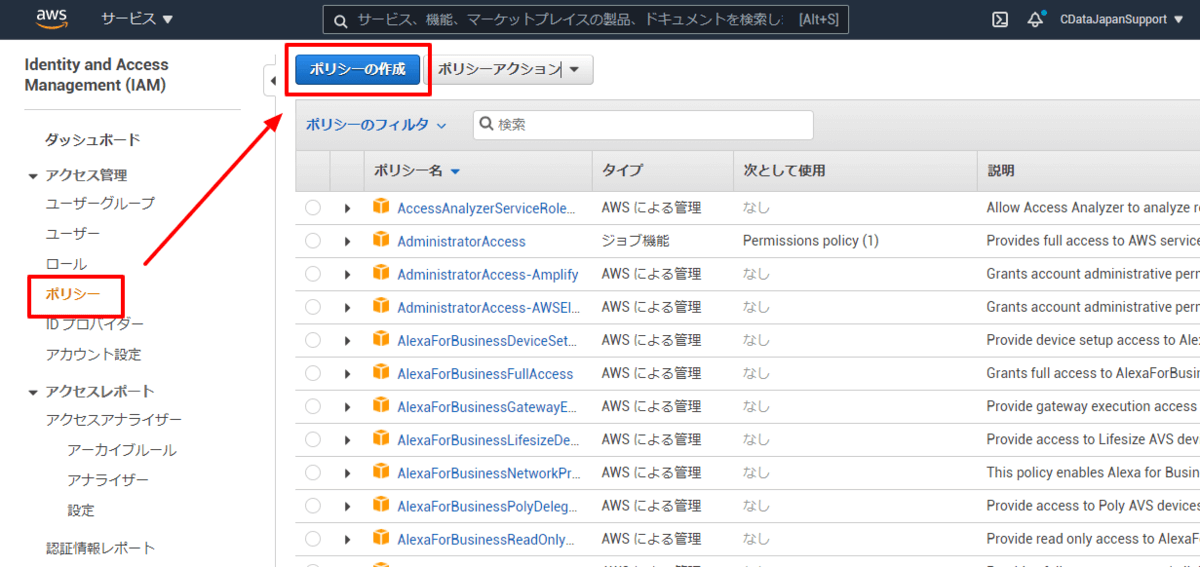The image size is (1200, 567).
Task: Click the top AWS services search bar
Action: coord(585,19)
